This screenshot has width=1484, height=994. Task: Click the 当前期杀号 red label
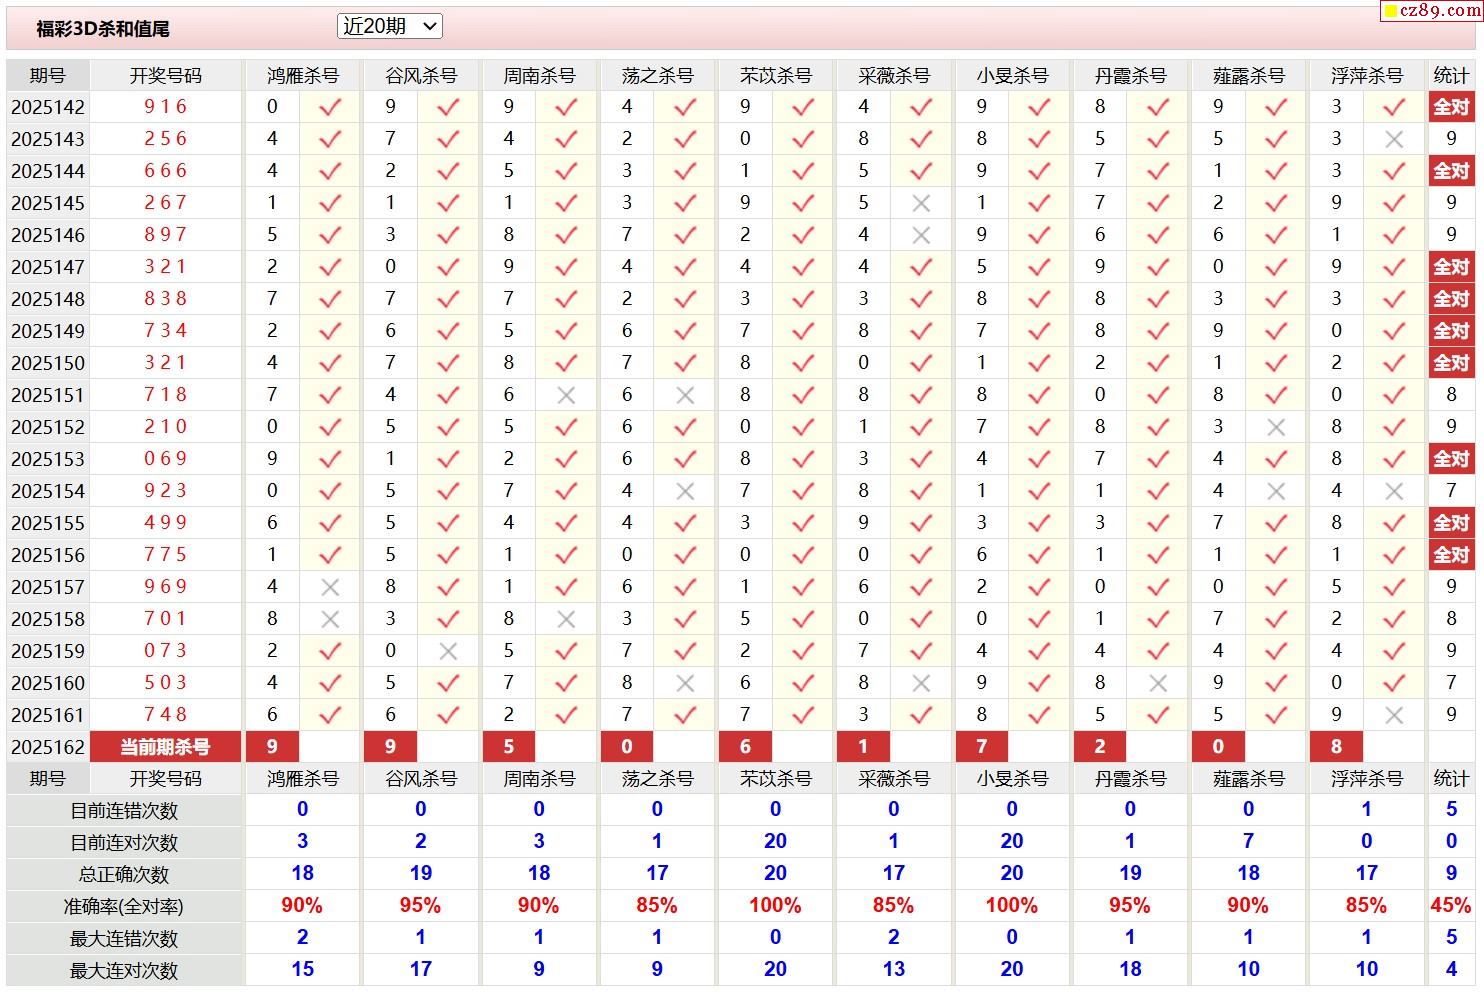click(x=166, y=747)
